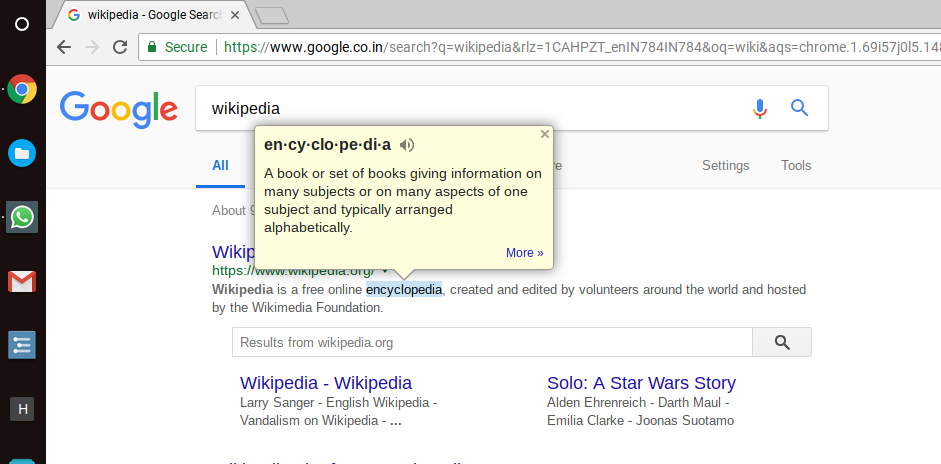Open WhatsApp from the shelf

click(22, 217)
